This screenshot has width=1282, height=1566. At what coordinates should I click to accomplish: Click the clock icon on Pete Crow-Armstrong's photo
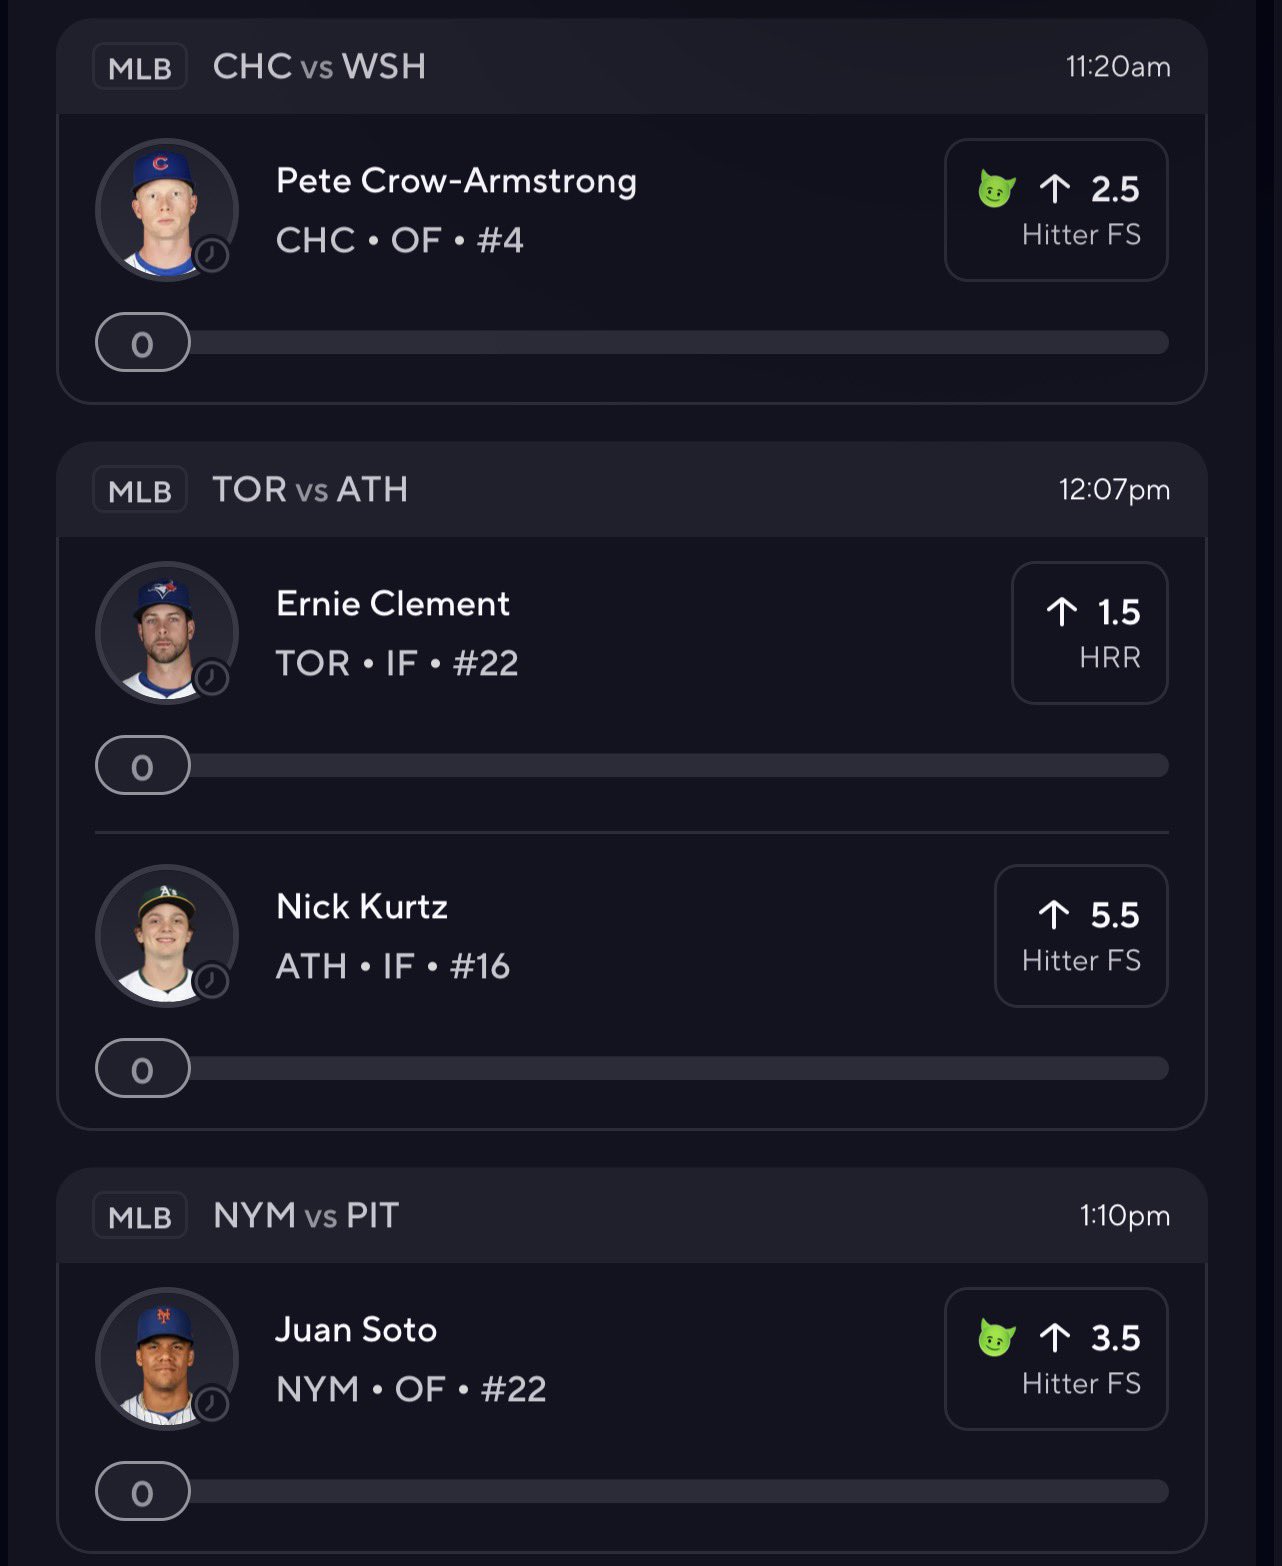point(211,255)
